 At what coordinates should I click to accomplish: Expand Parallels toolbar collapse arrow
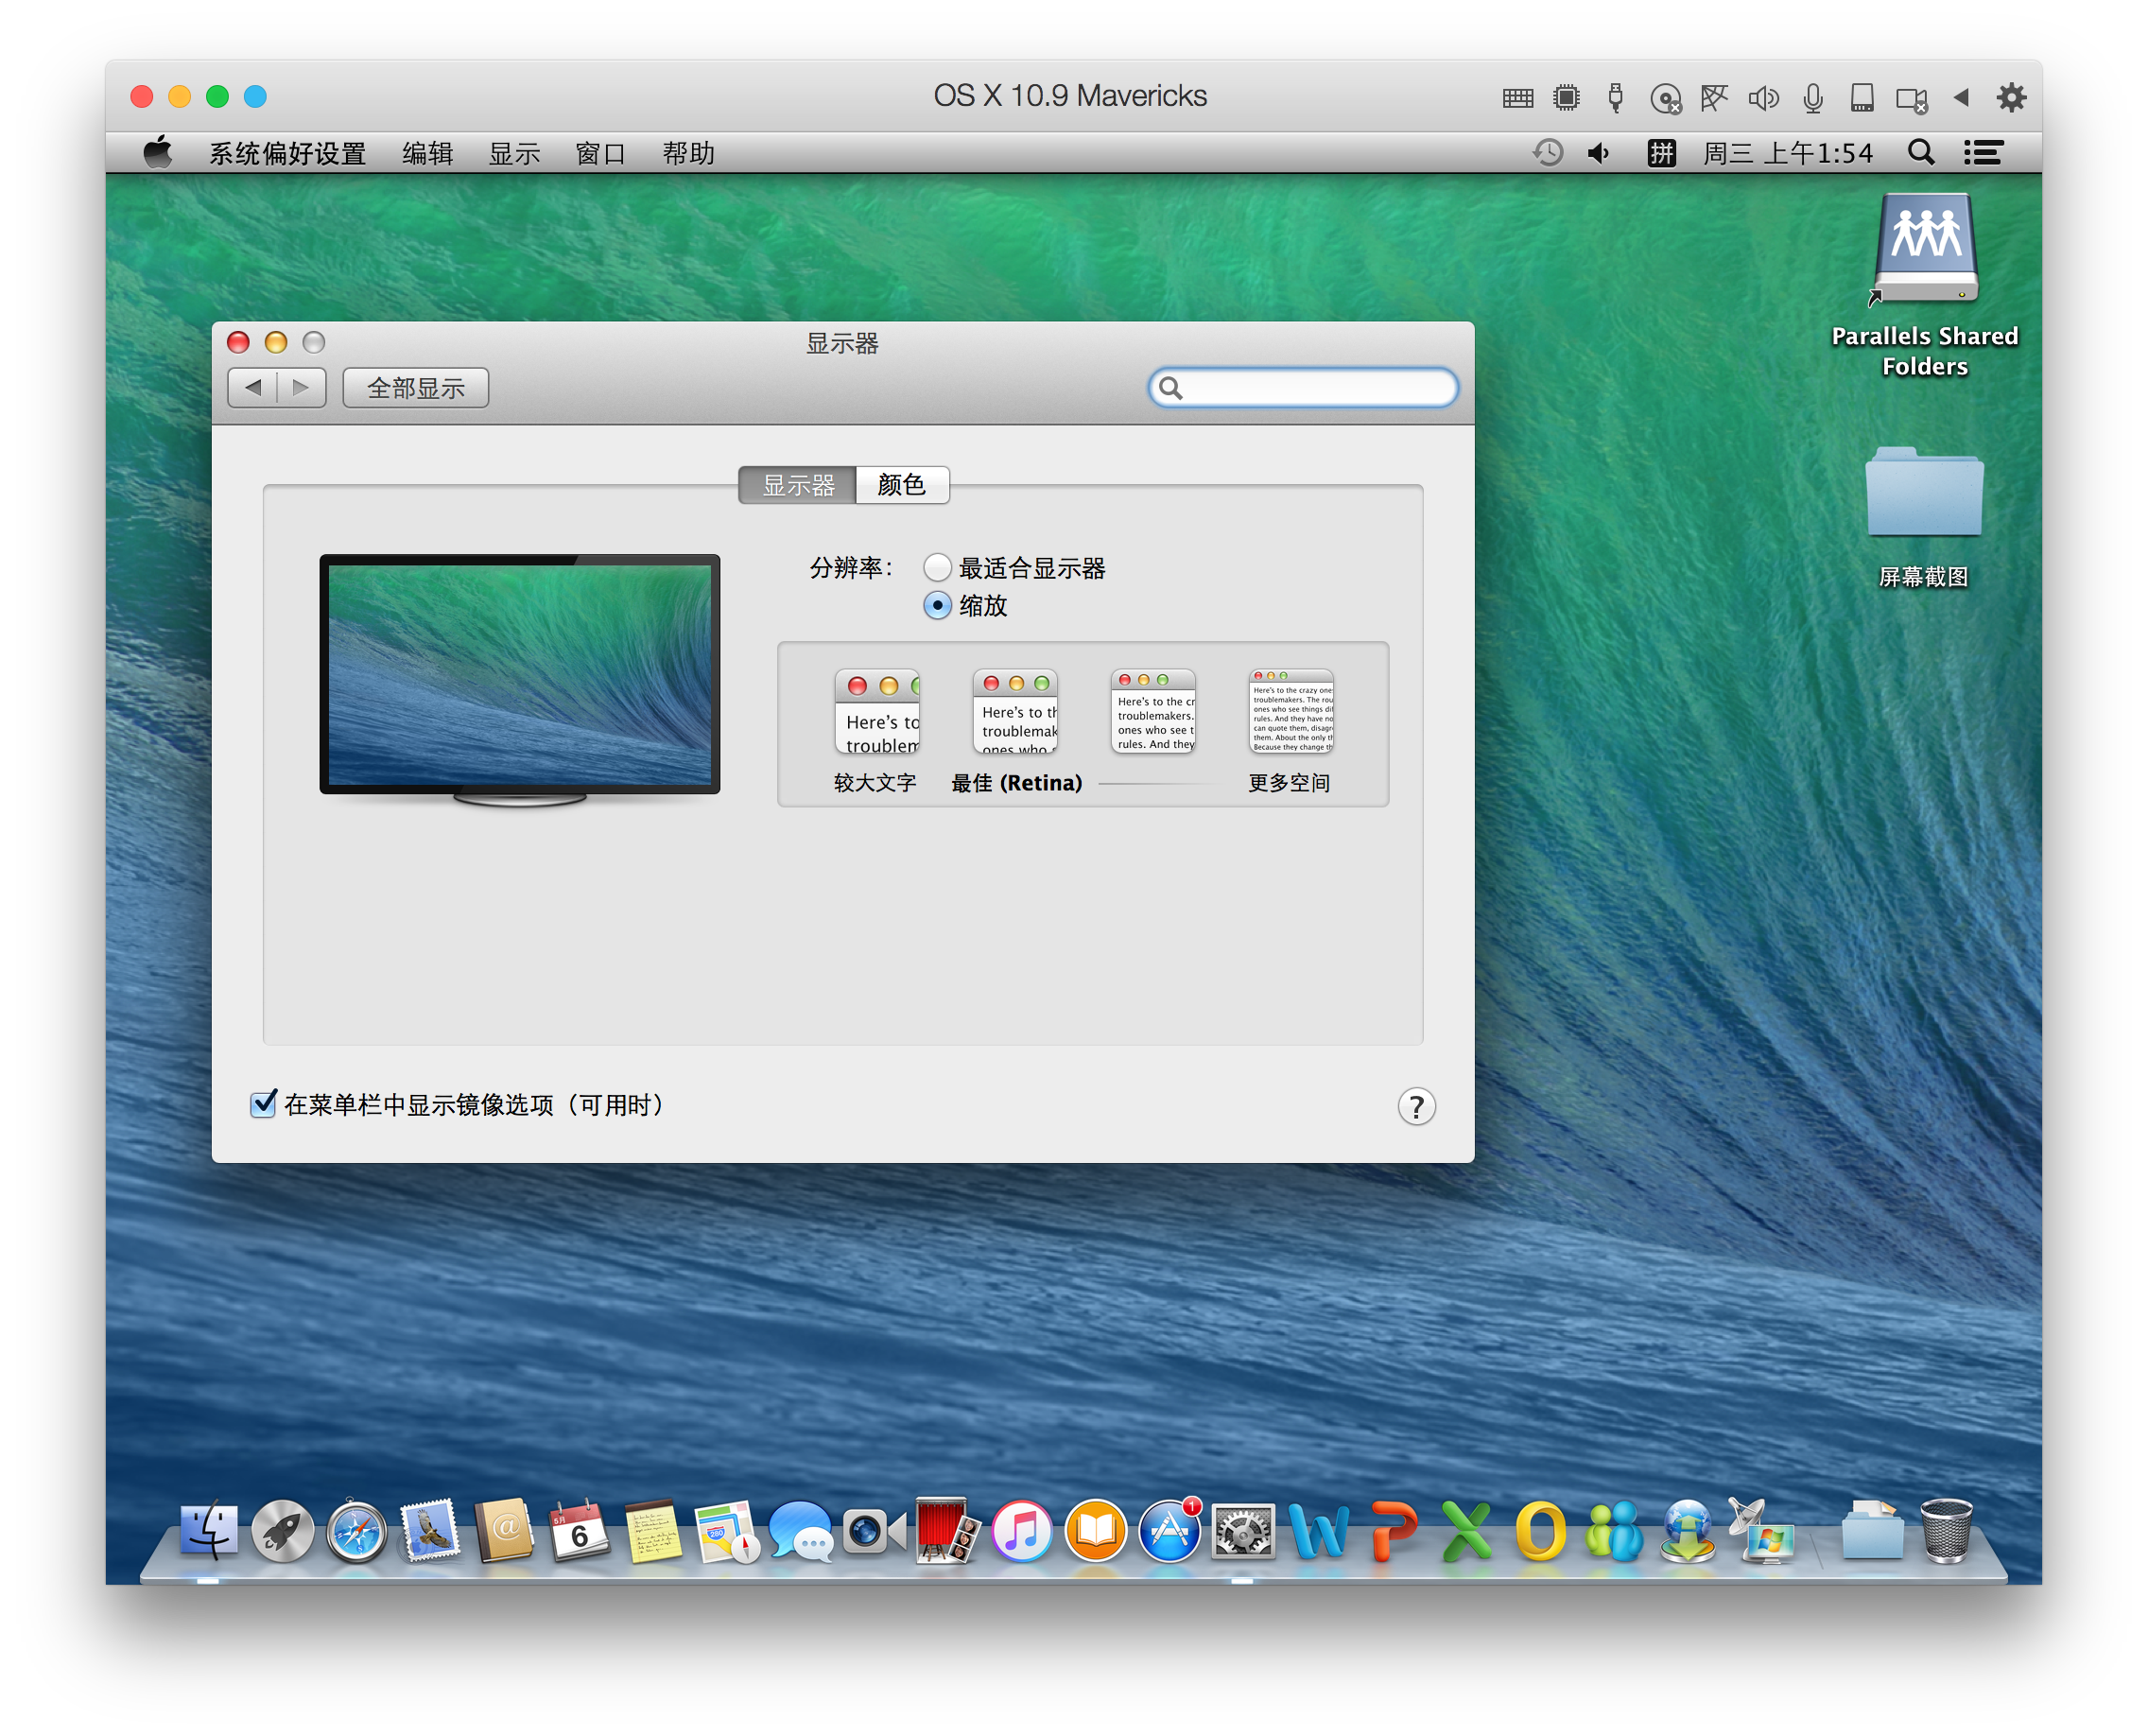click(x=1960, y=98)
